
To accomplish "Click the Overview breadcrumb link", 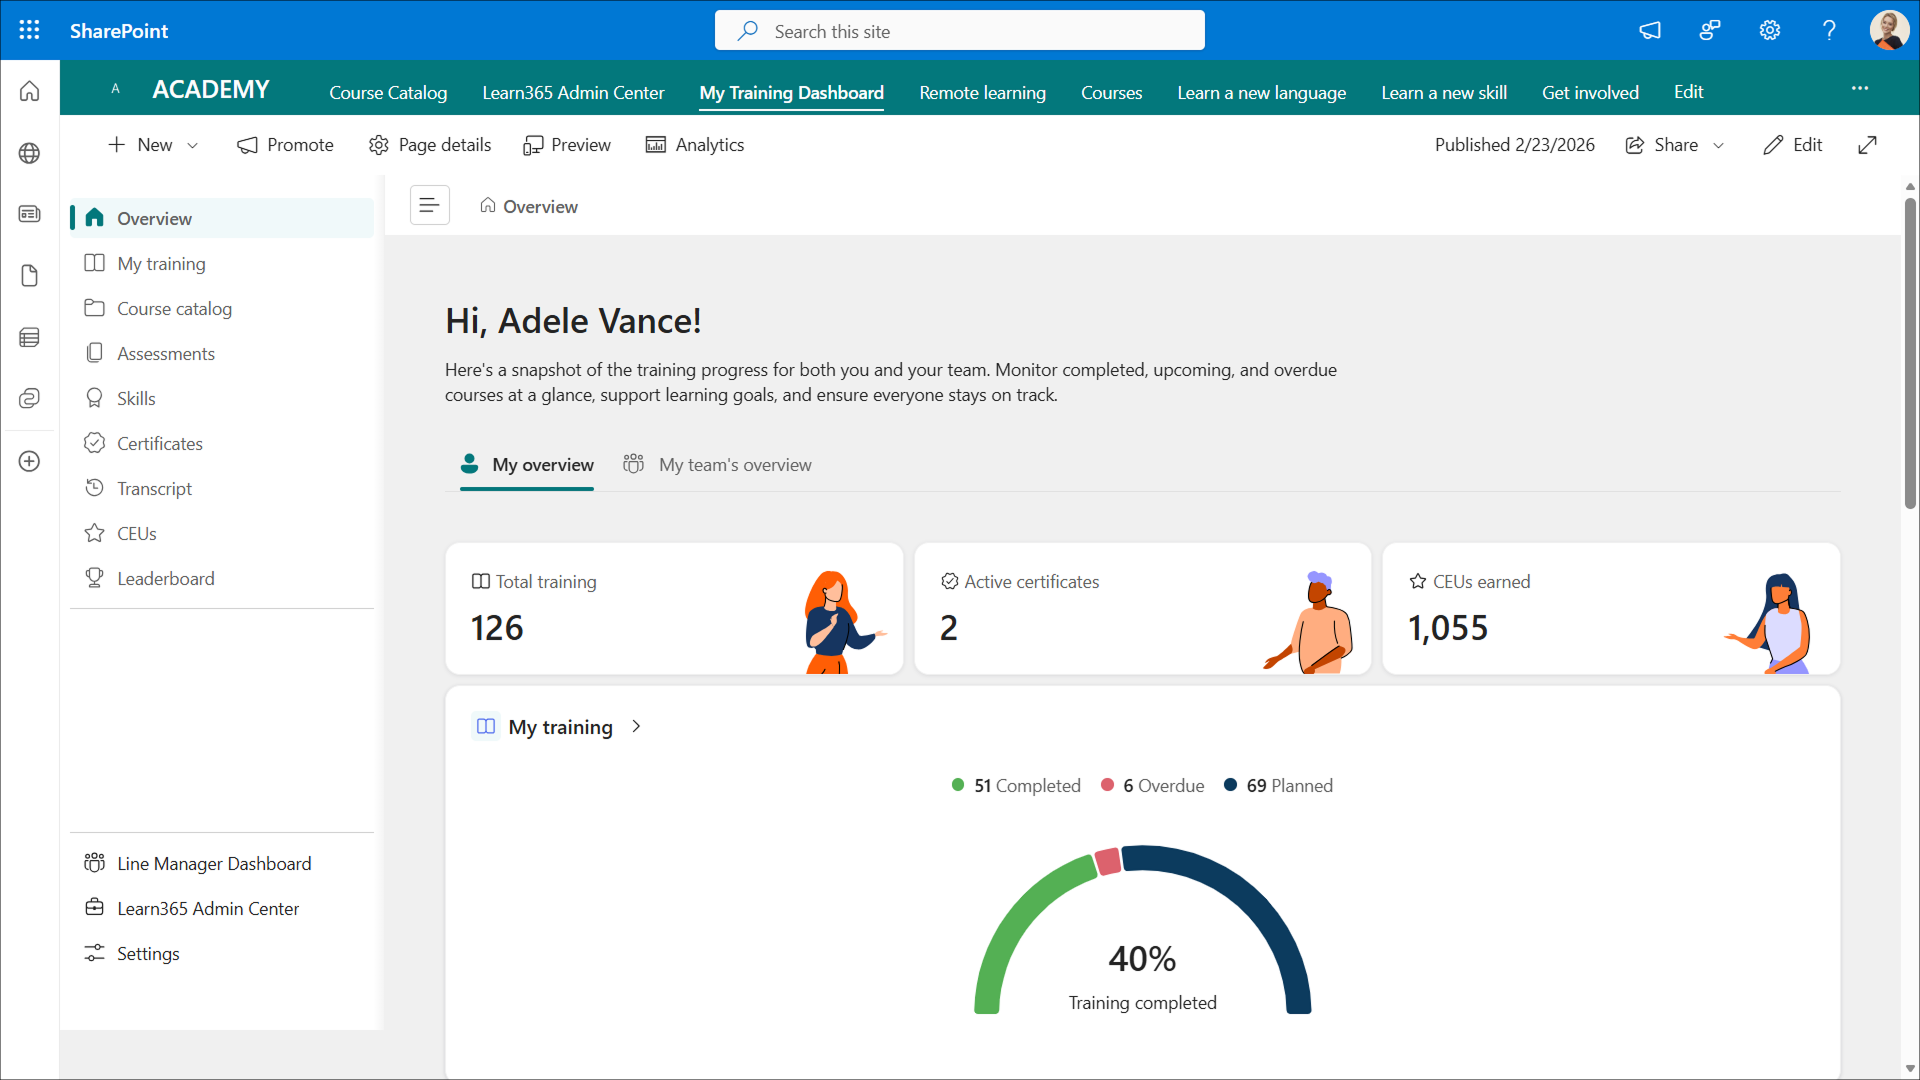I will (529, 206).
